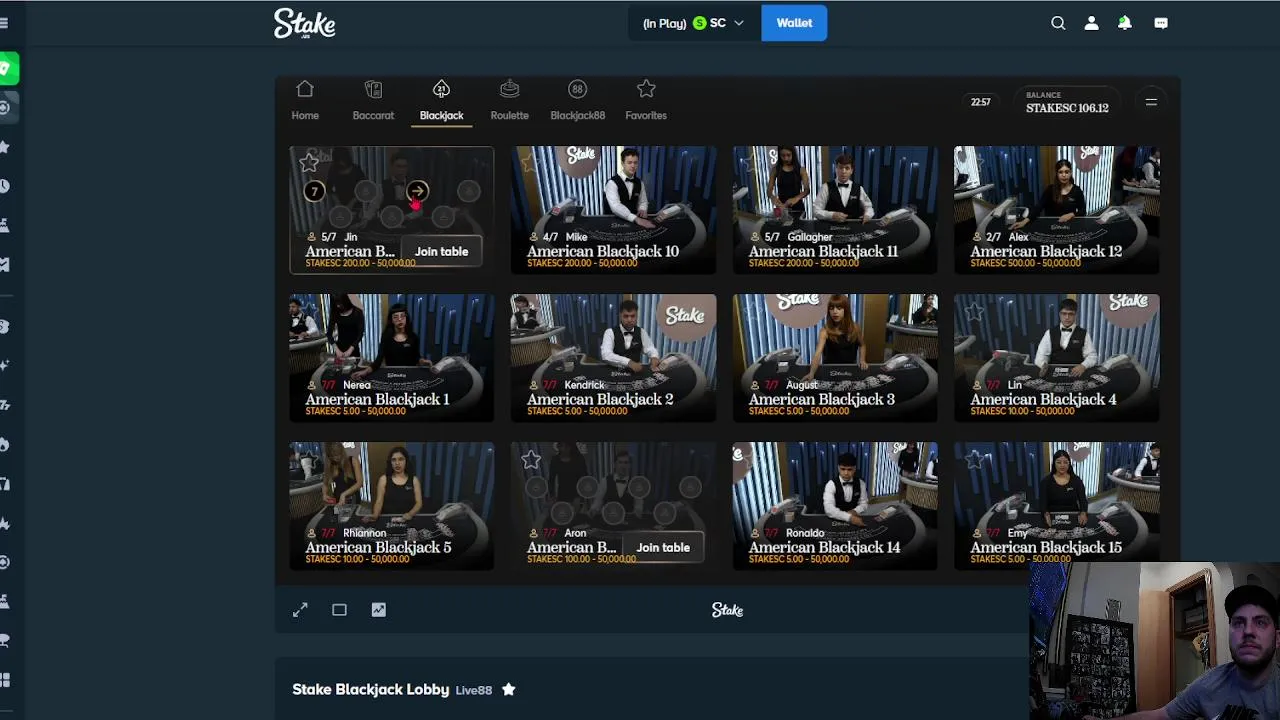Open American Blackjack 5 table
This screenshot has height=720, width=1280.
click(392, 505)
